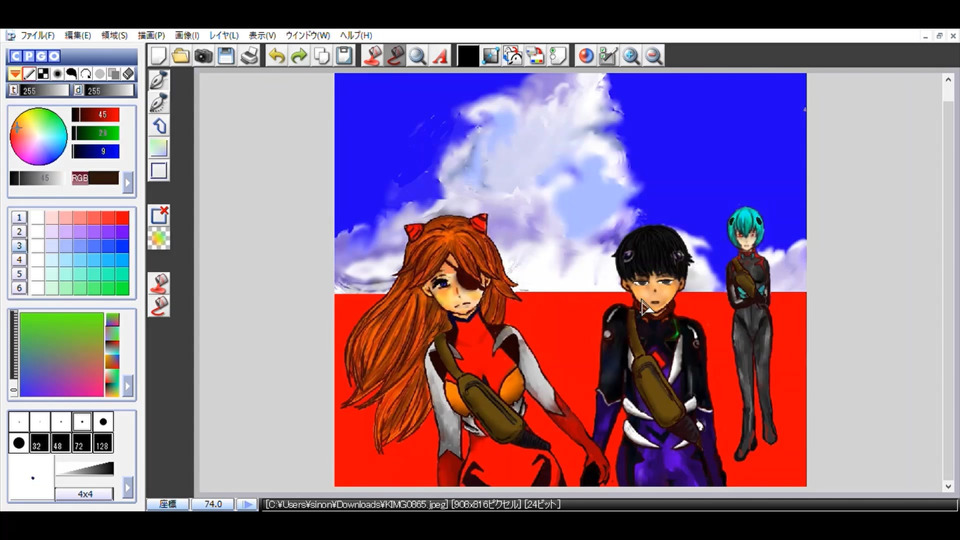960x540 pixels.
Task: Select the gradient fill square tool
Action: [159, 148]
